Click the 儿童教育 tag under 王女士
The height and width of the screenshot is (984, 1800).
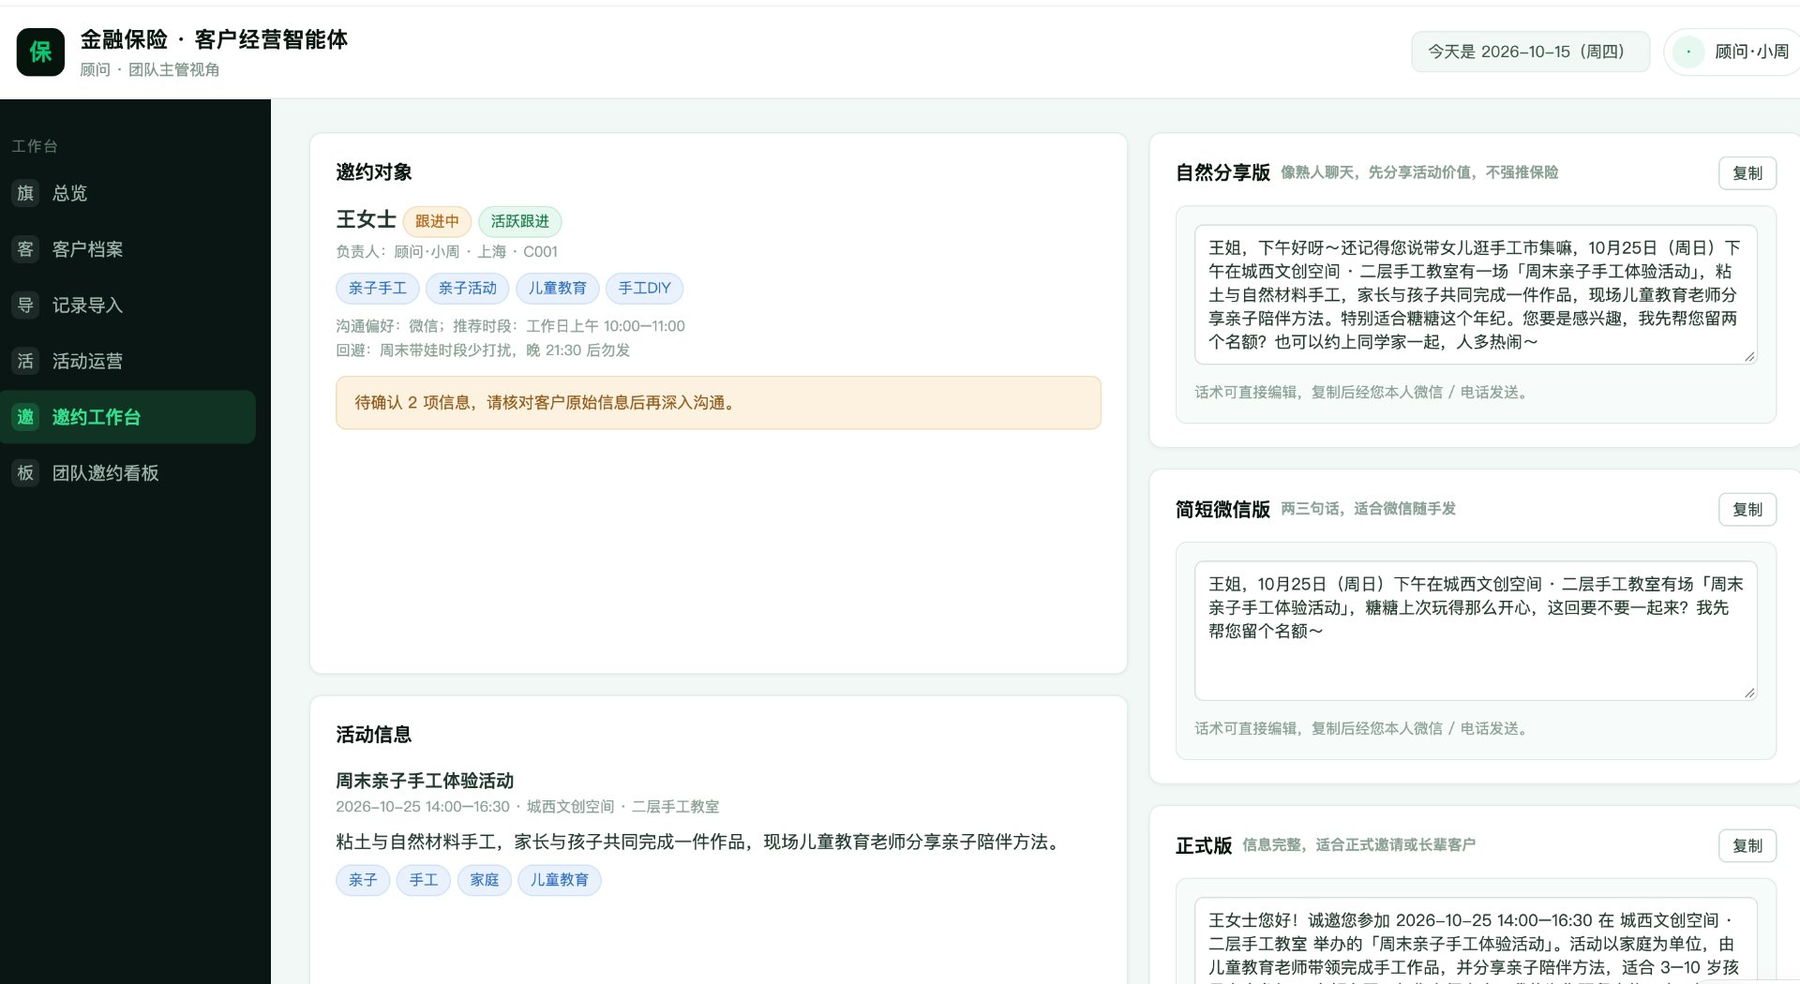pyautogui.click(x=557, y=288)
